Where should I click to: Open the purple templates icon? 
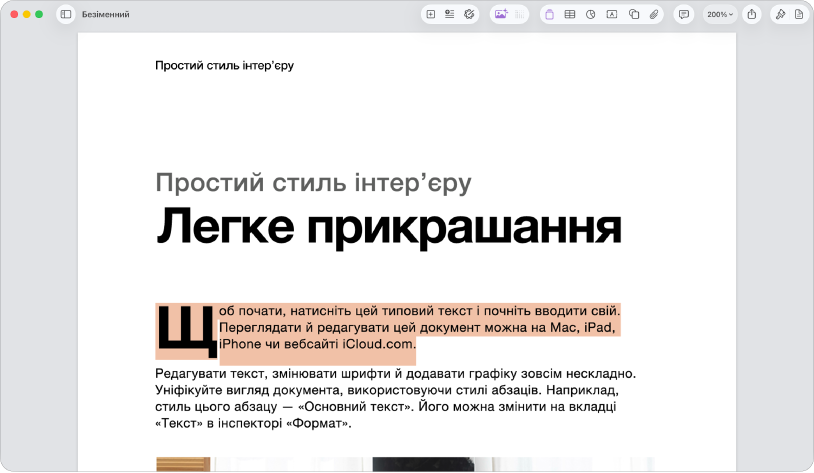click(549, 15)
